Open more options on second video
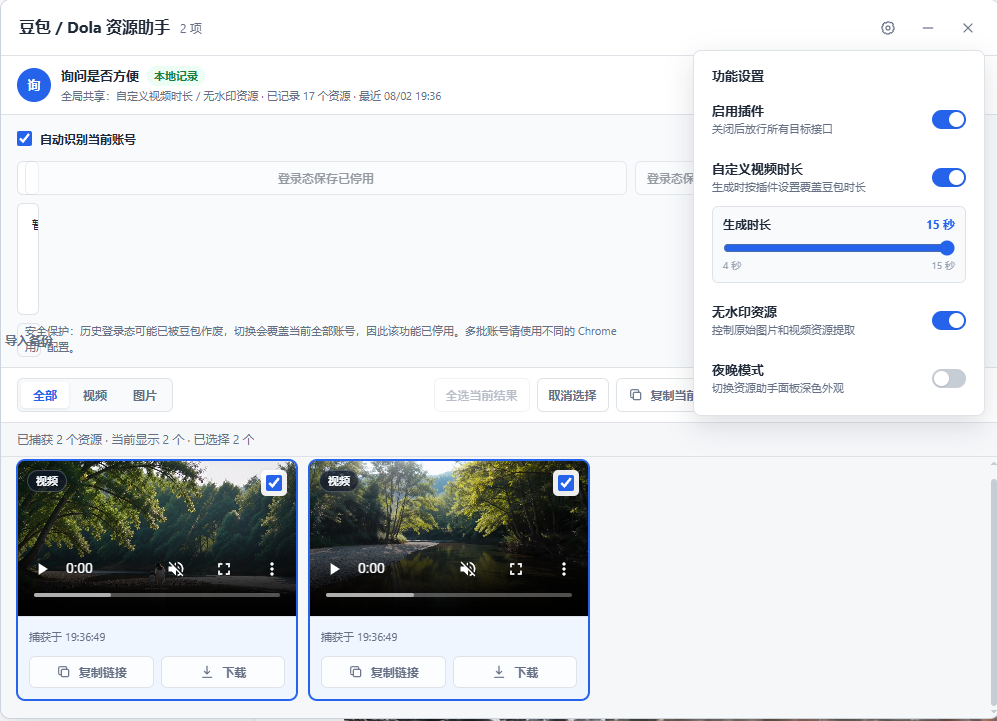The image size is (997, 721). coord(563,568)
